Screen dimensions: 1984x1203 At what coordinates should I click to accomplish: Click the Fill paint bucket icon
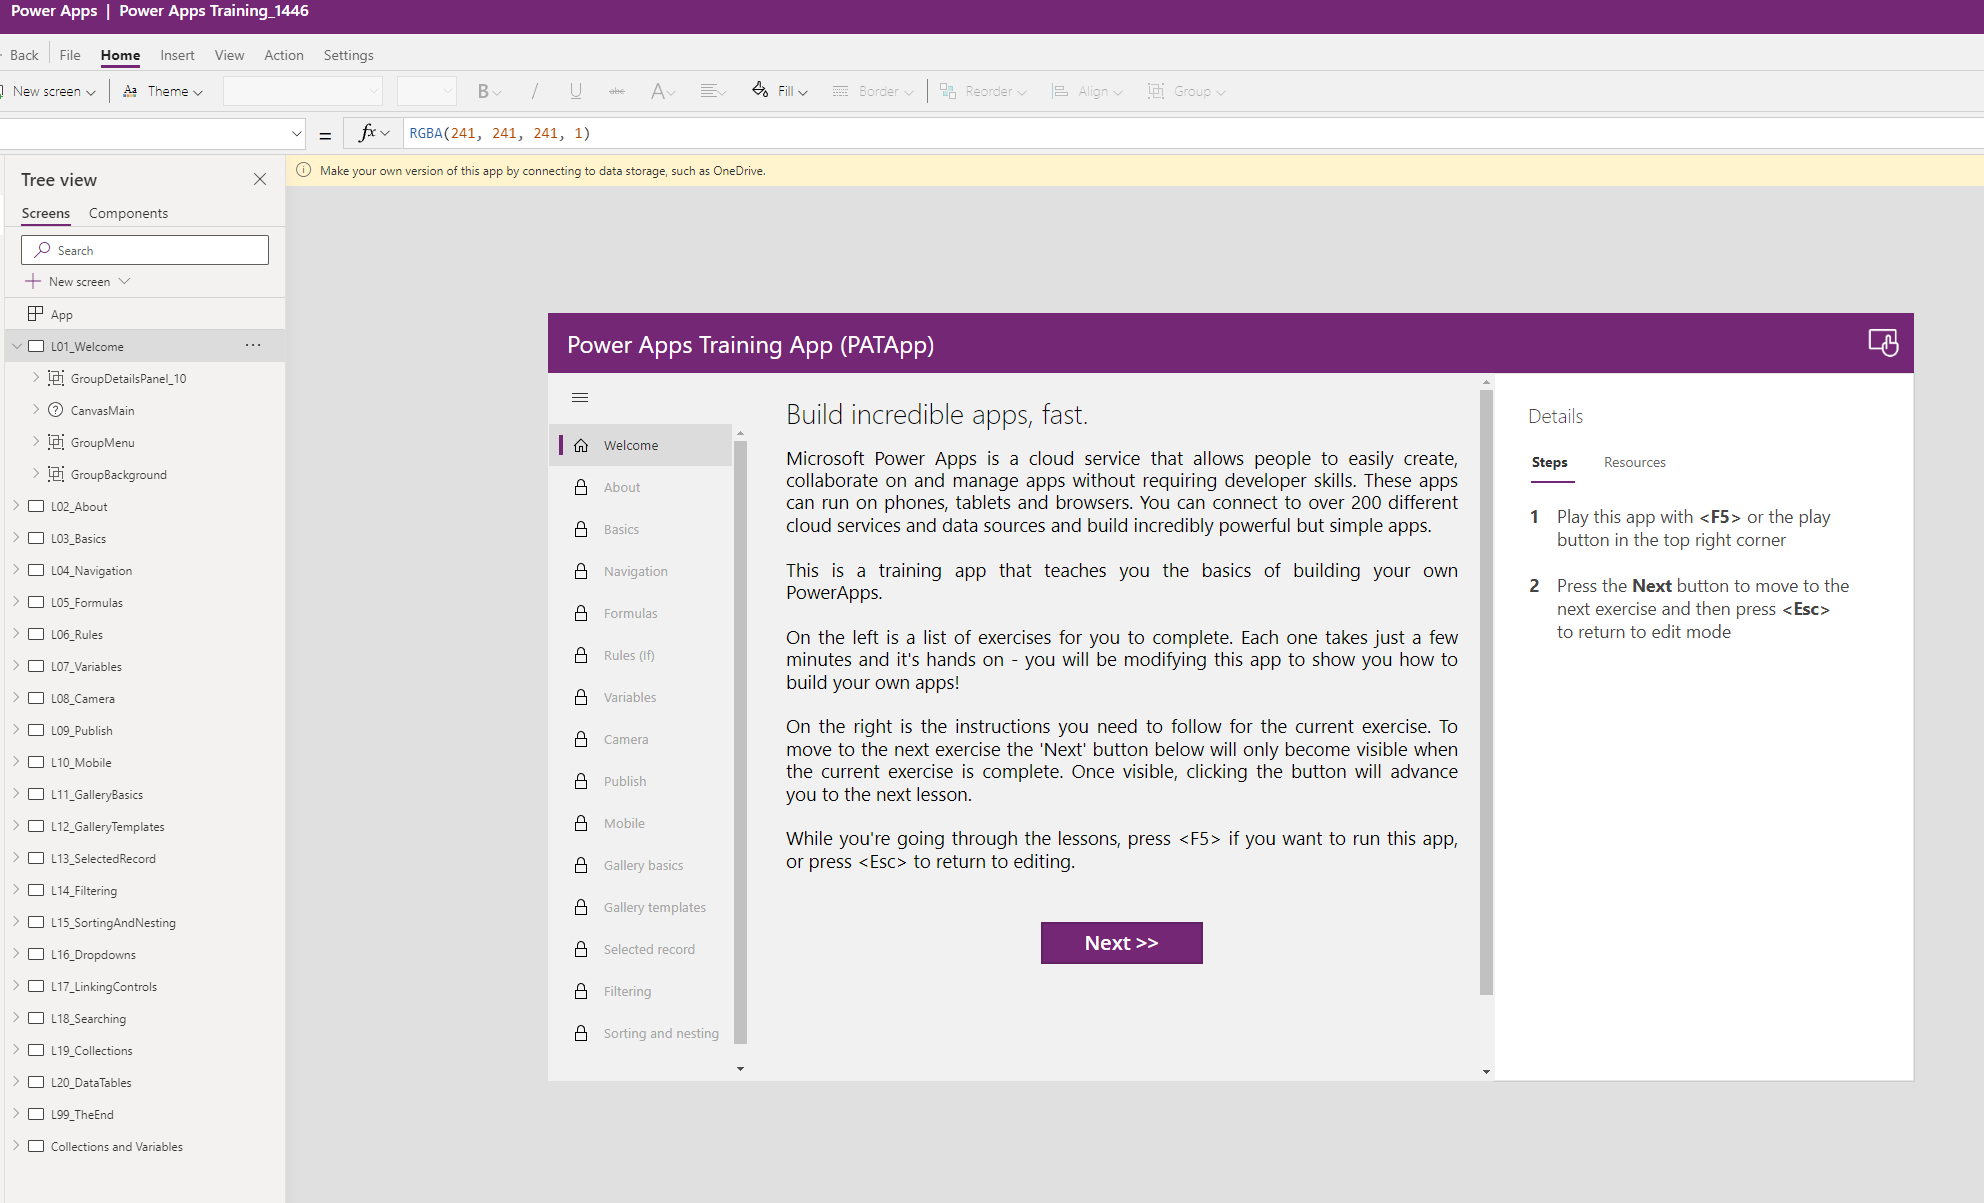click(760, 90)
